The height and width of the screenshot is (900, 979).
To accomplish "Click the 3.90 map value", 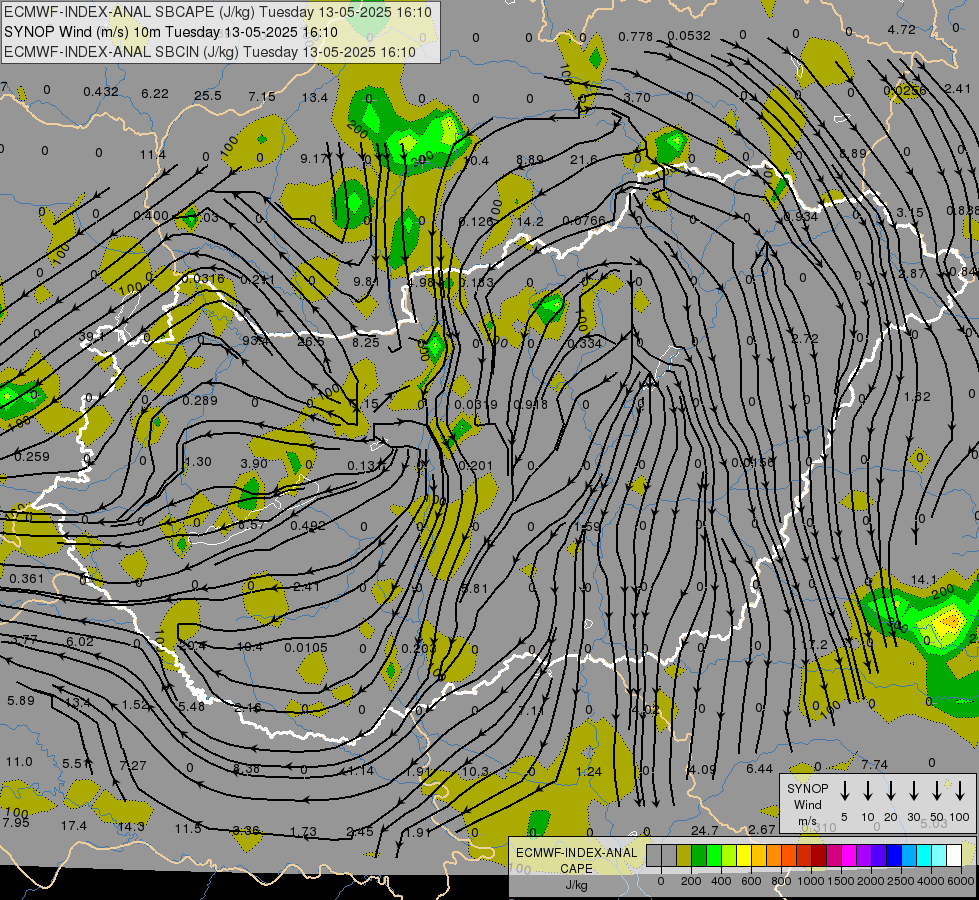I will coord(254,463).
